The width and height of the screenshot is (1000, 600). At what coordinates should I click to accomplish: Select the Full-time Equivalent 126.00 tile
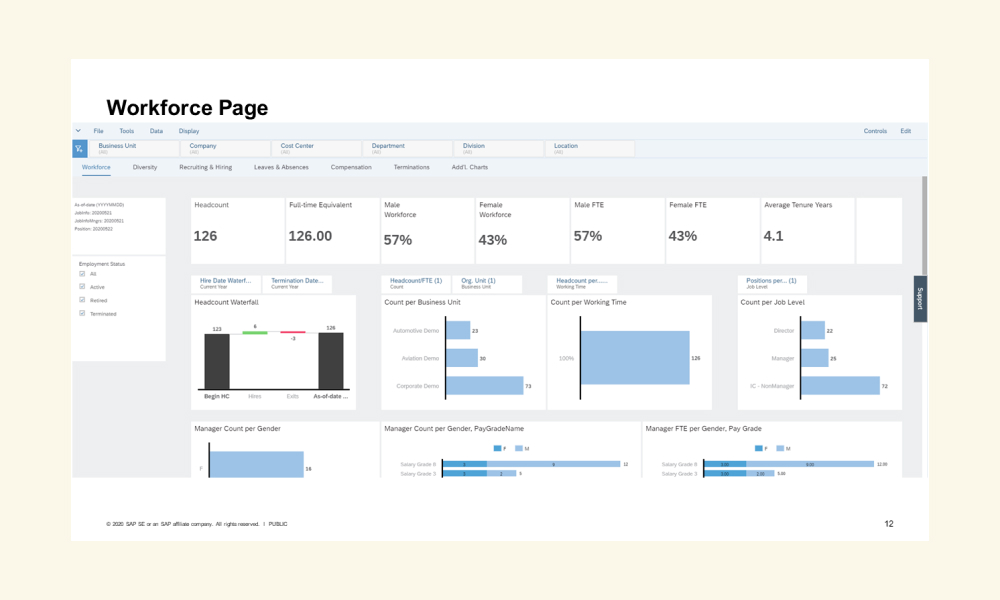332,231
